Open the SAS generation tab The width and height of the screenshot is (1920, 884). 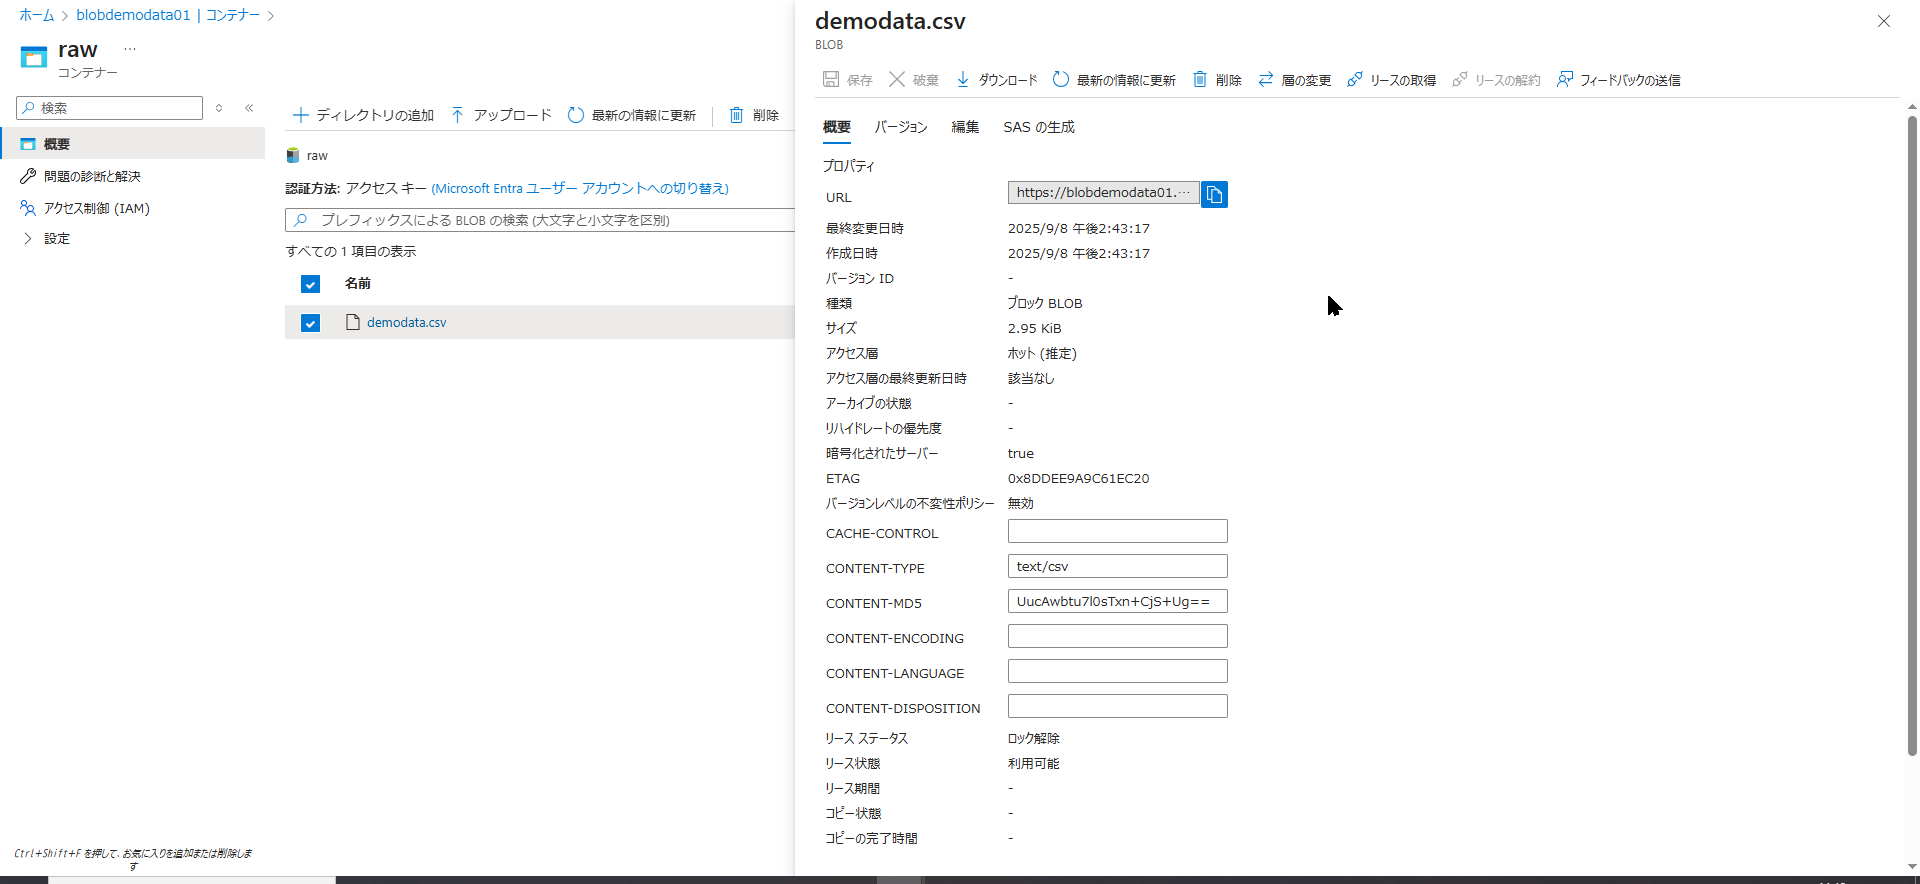[1038, 127]
